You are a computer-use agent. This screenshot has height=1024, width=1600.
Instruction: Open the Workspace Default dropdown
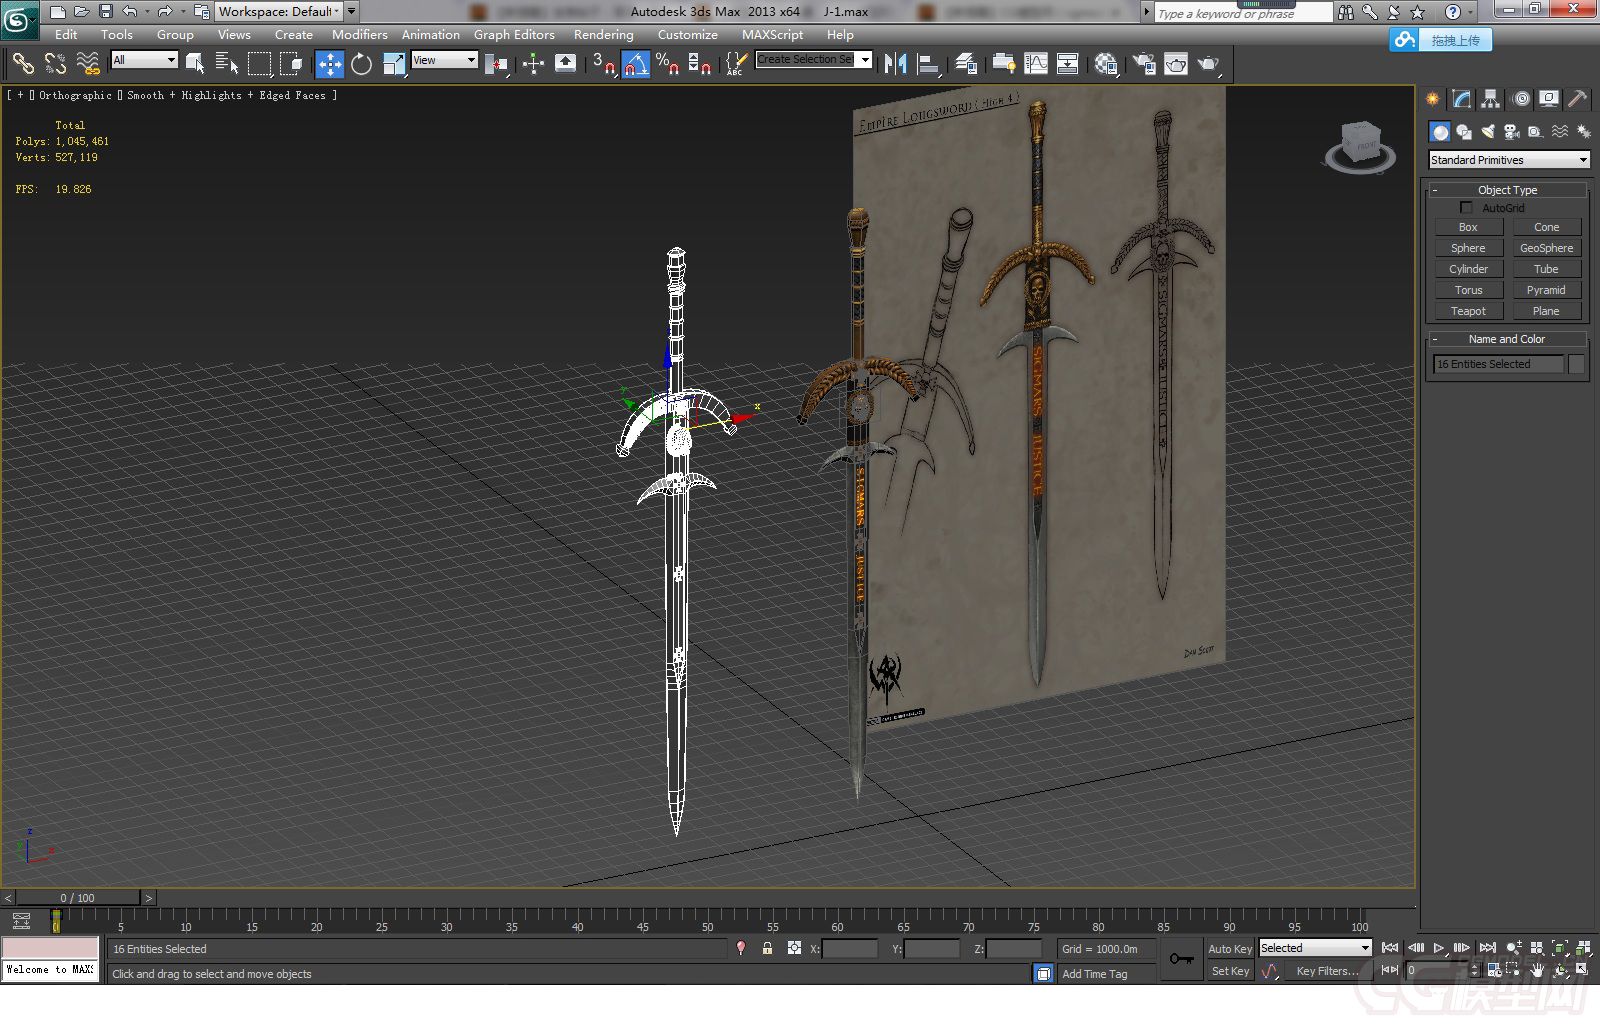point(279,11)
